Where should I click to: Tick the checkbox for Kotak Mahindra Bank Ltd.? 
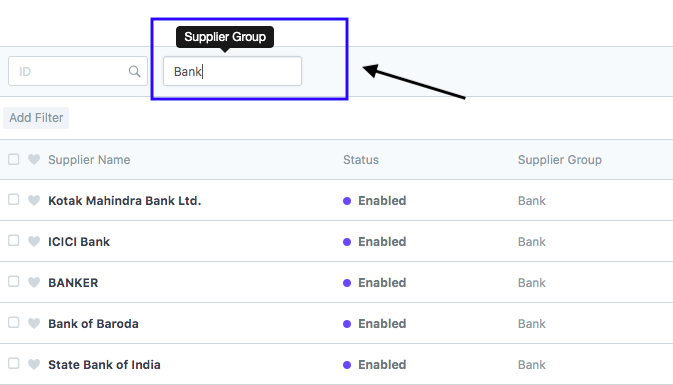coord(14,200)
